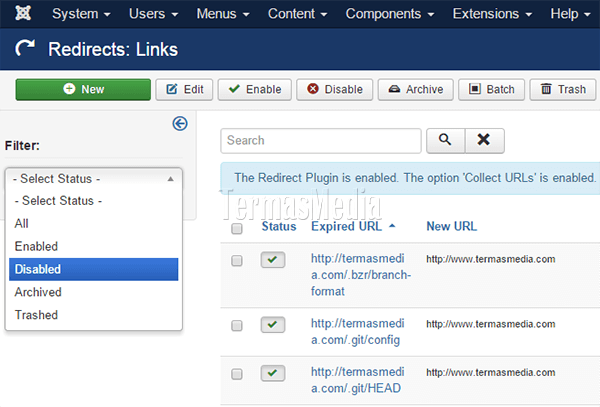Toggle status checkmark for .git/config row

[x=273, y=325]
